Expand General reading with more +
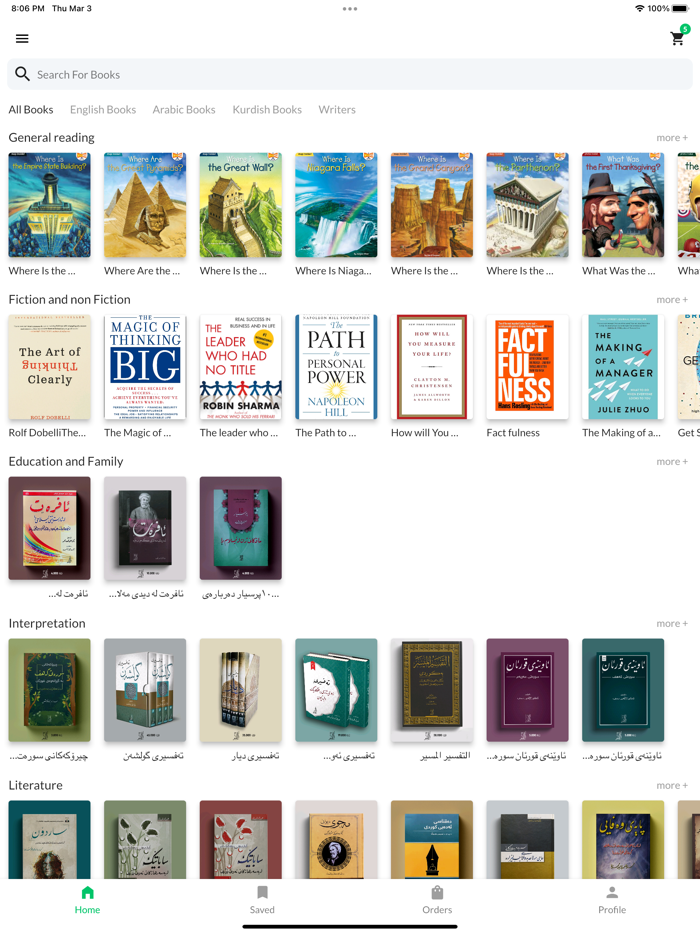This screenshot has height=934, width=700. [672, 138]
